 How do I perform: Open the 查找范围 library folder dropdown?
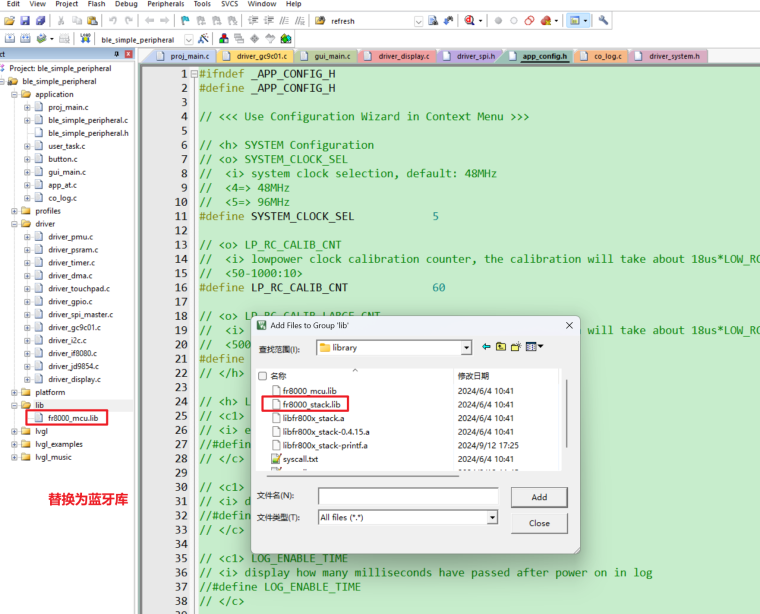point(466,348)
